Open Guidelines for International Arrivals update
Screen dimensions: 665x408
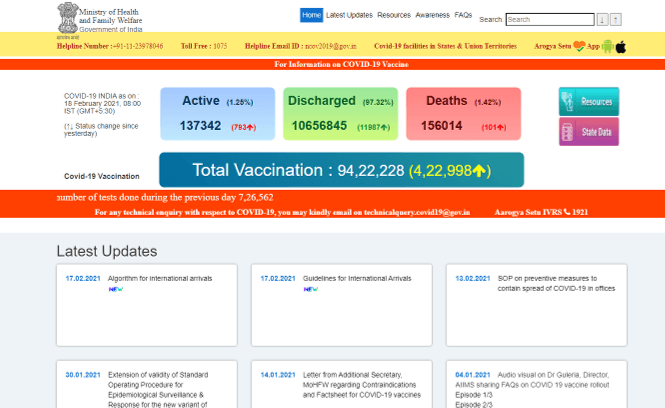click(357, 278)
